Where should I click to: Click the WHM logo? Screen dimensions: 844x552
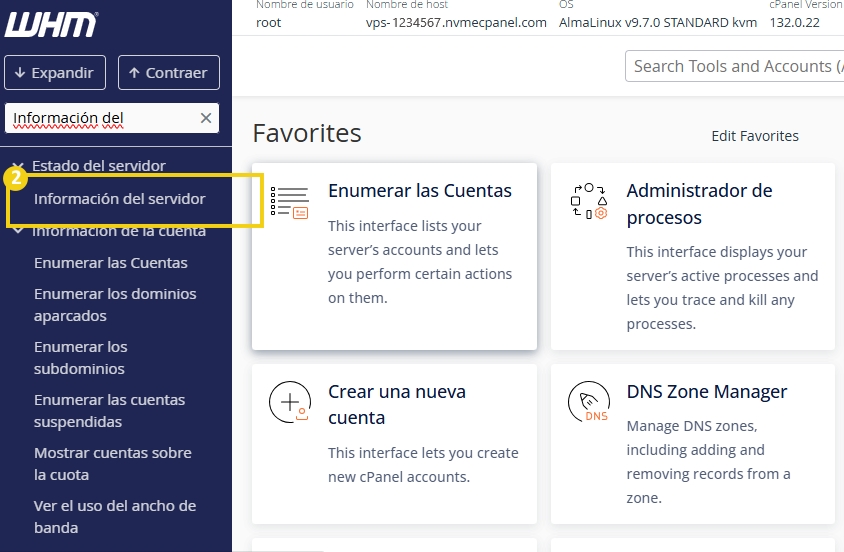[51, 25]
